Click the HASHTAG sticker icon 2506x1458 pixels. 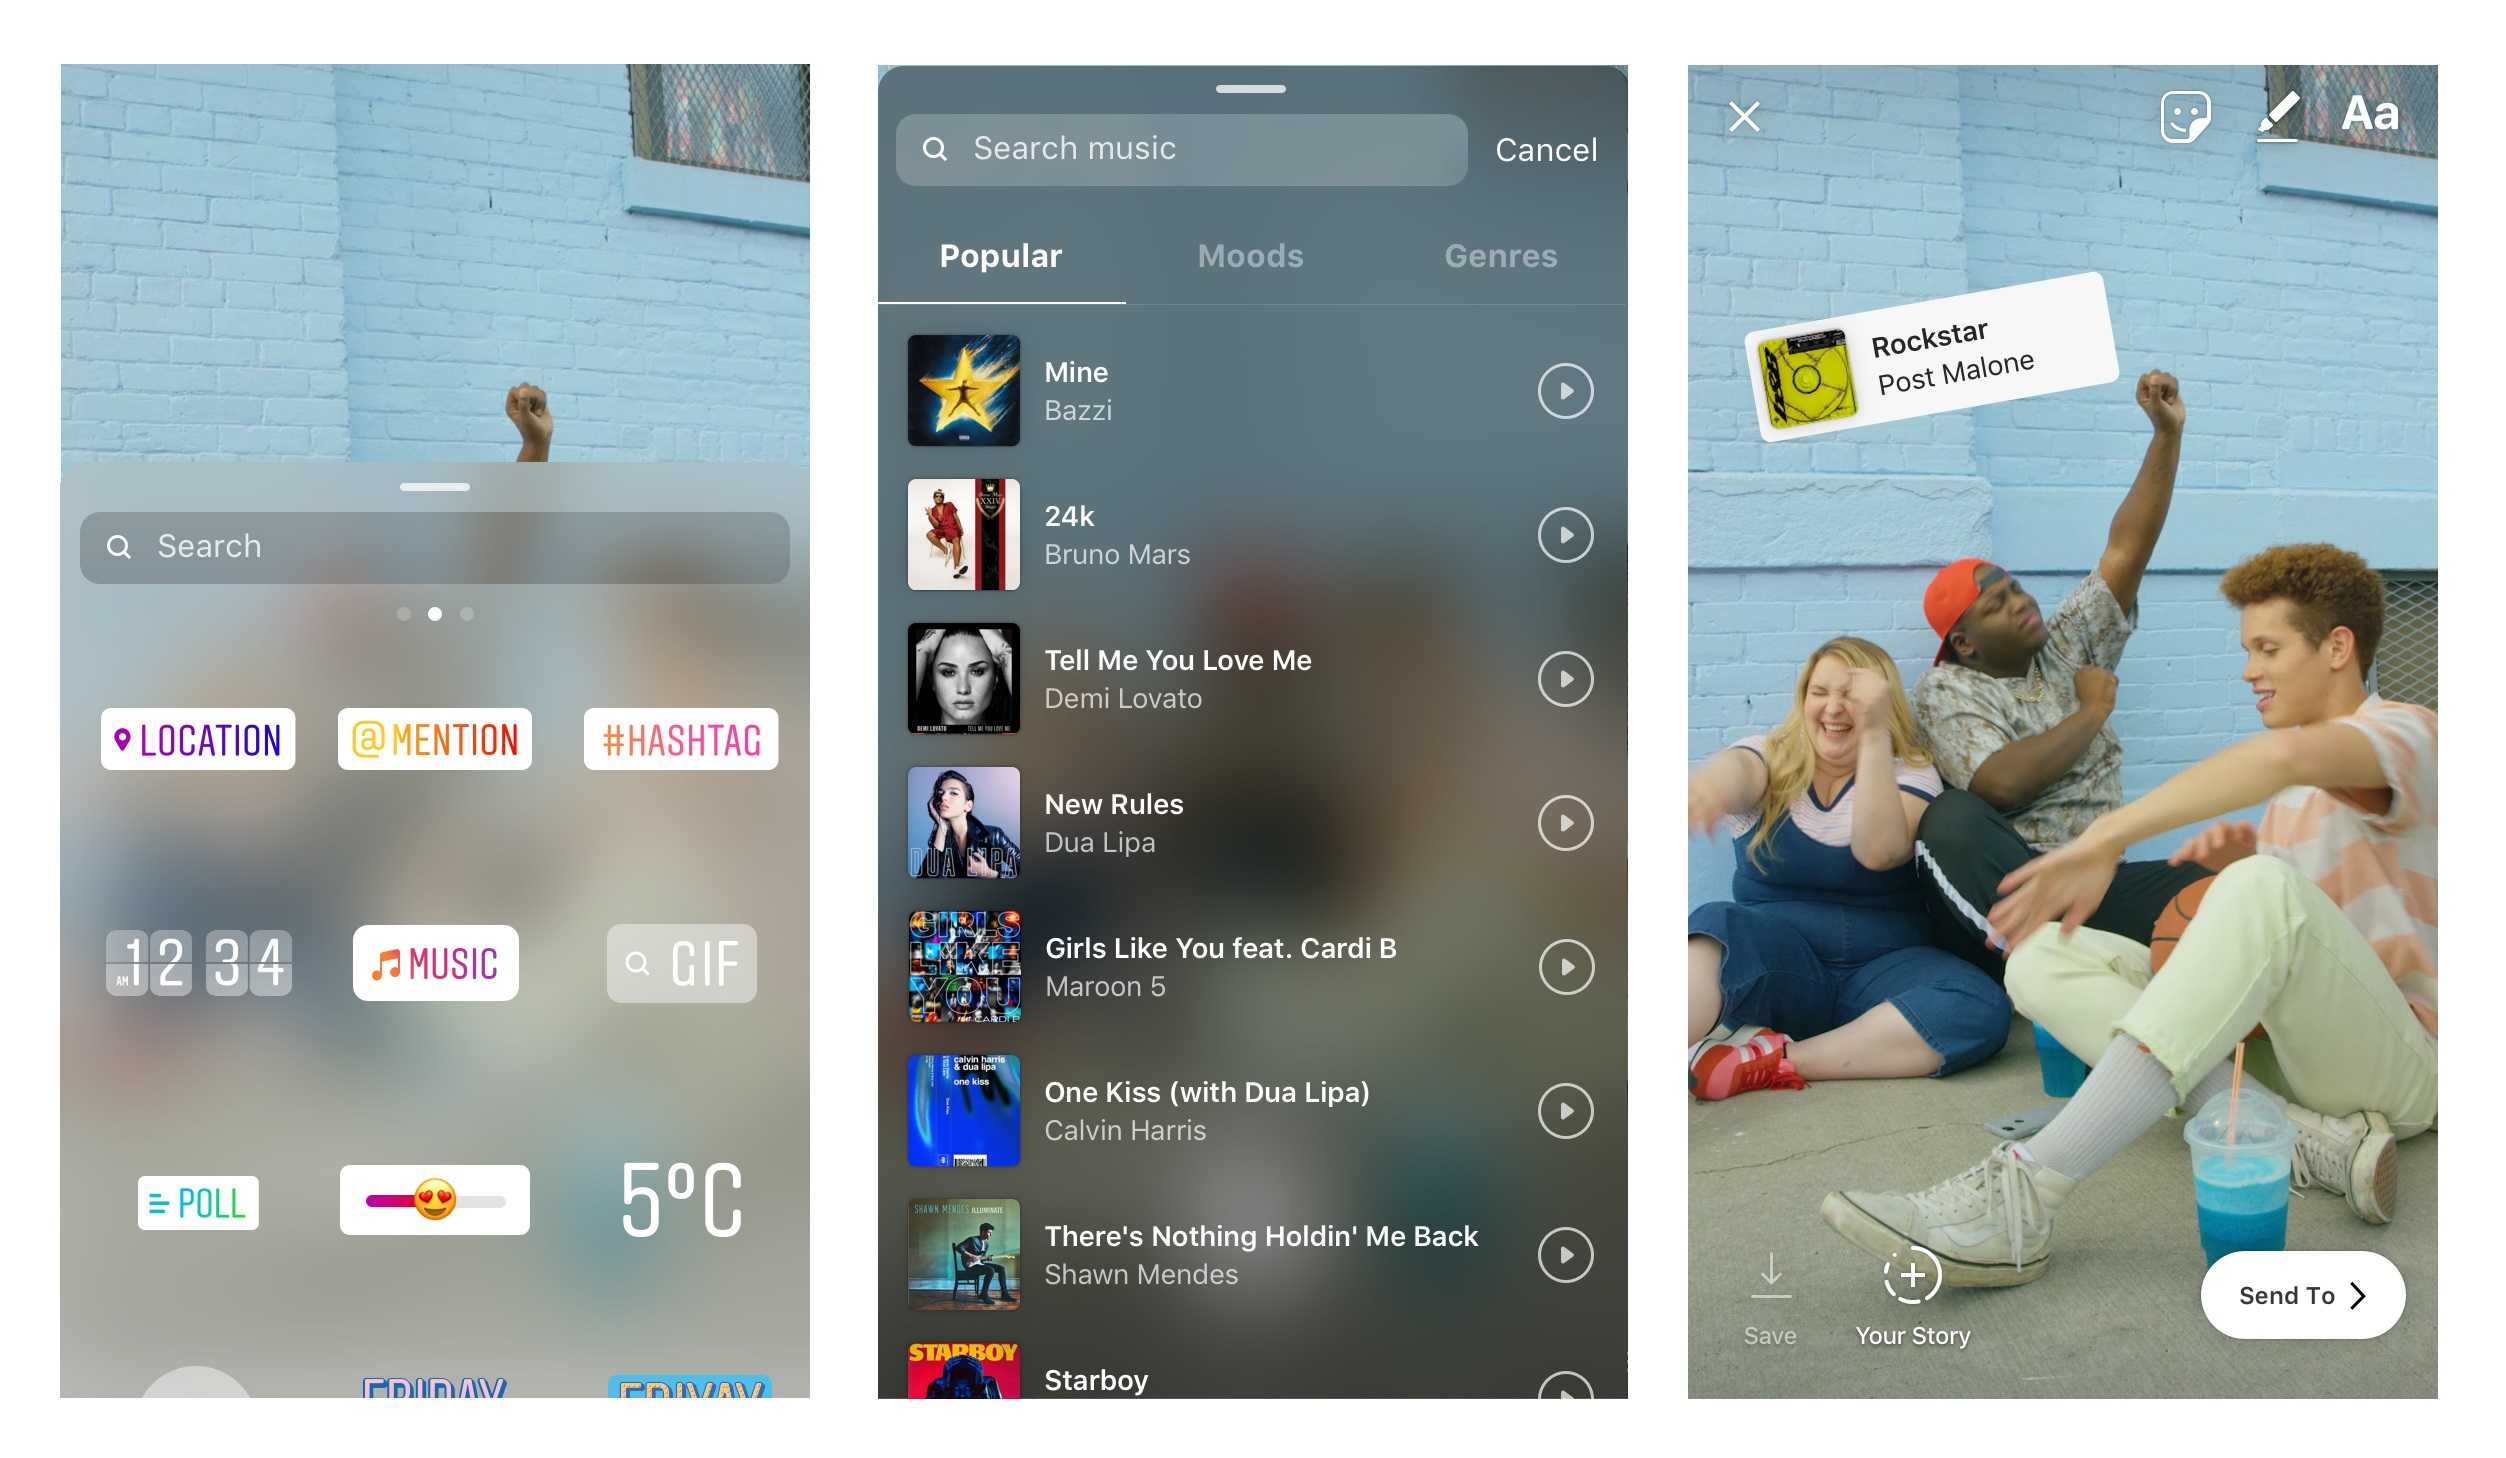point(679,738)
